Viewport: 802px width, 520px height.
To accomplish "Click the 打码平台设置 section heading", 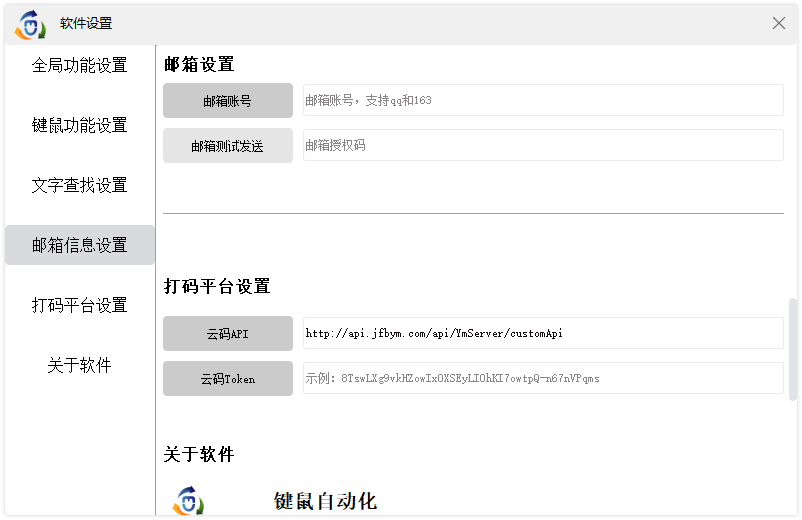I will pyautogui.click(x=217, y=286).
